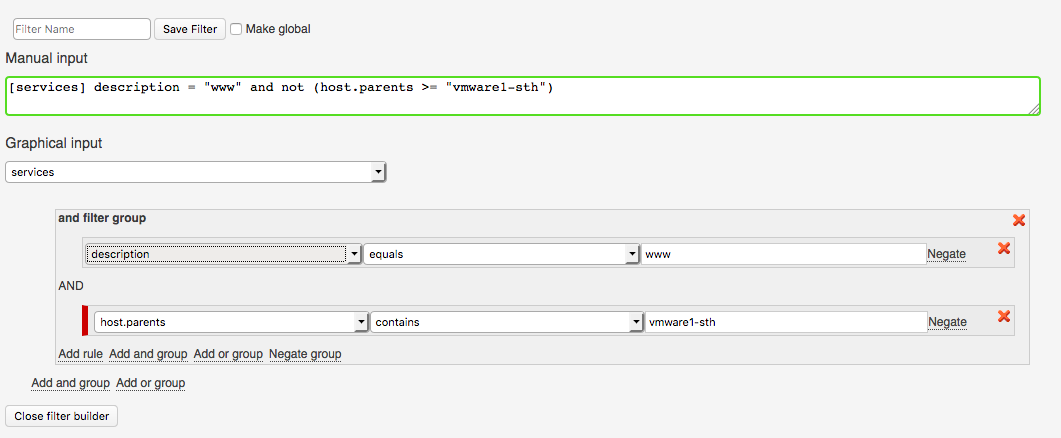Delete the and filter group with red X
The width and height of the screenshot is (1061, 438).
coord(1019,220)
